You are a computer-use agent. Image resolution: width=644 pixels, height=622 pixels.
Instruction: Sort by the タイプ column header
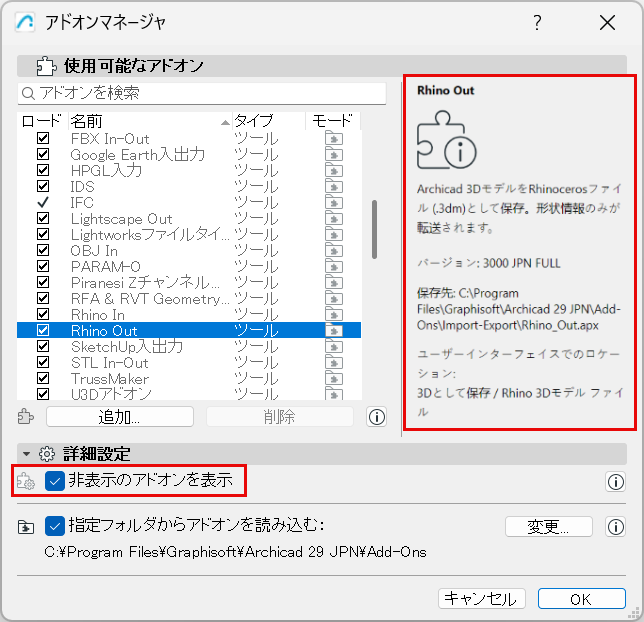(x=269, y=121)
